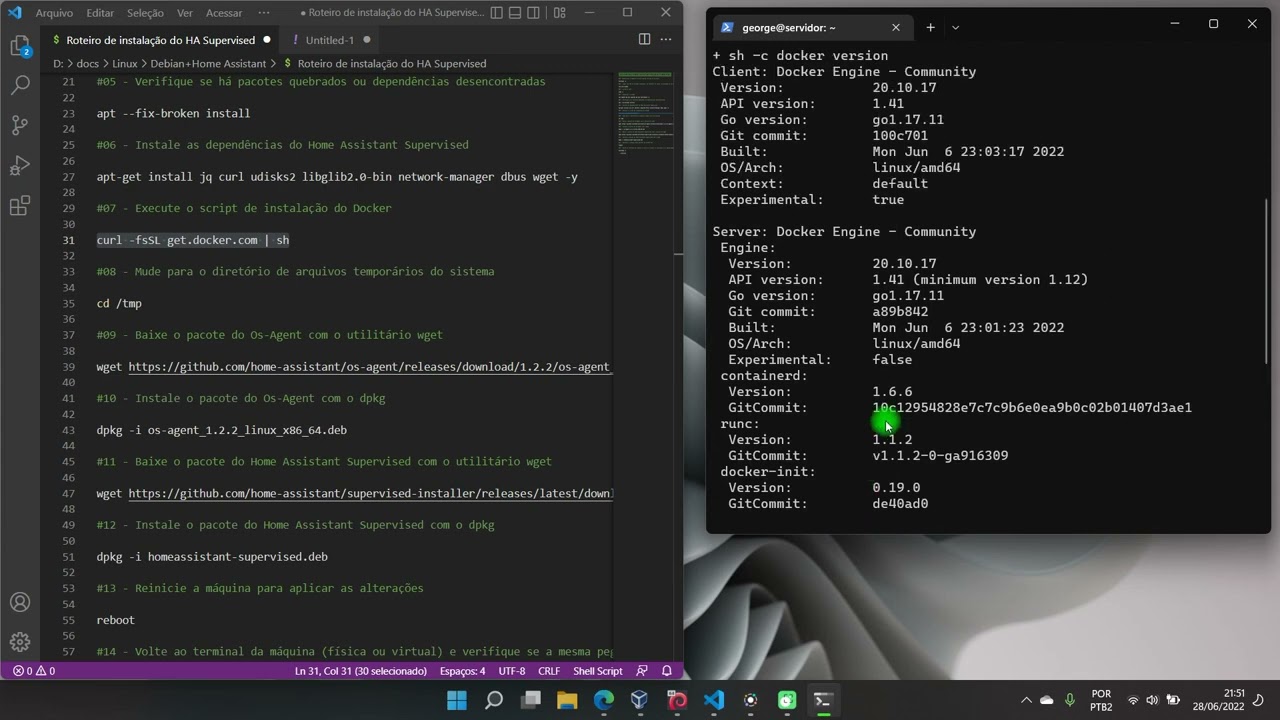The width and height of the screenshot is (1280, 720).
Task: Click the Linux folder in the breadcrumb
Action: [125, 63]
